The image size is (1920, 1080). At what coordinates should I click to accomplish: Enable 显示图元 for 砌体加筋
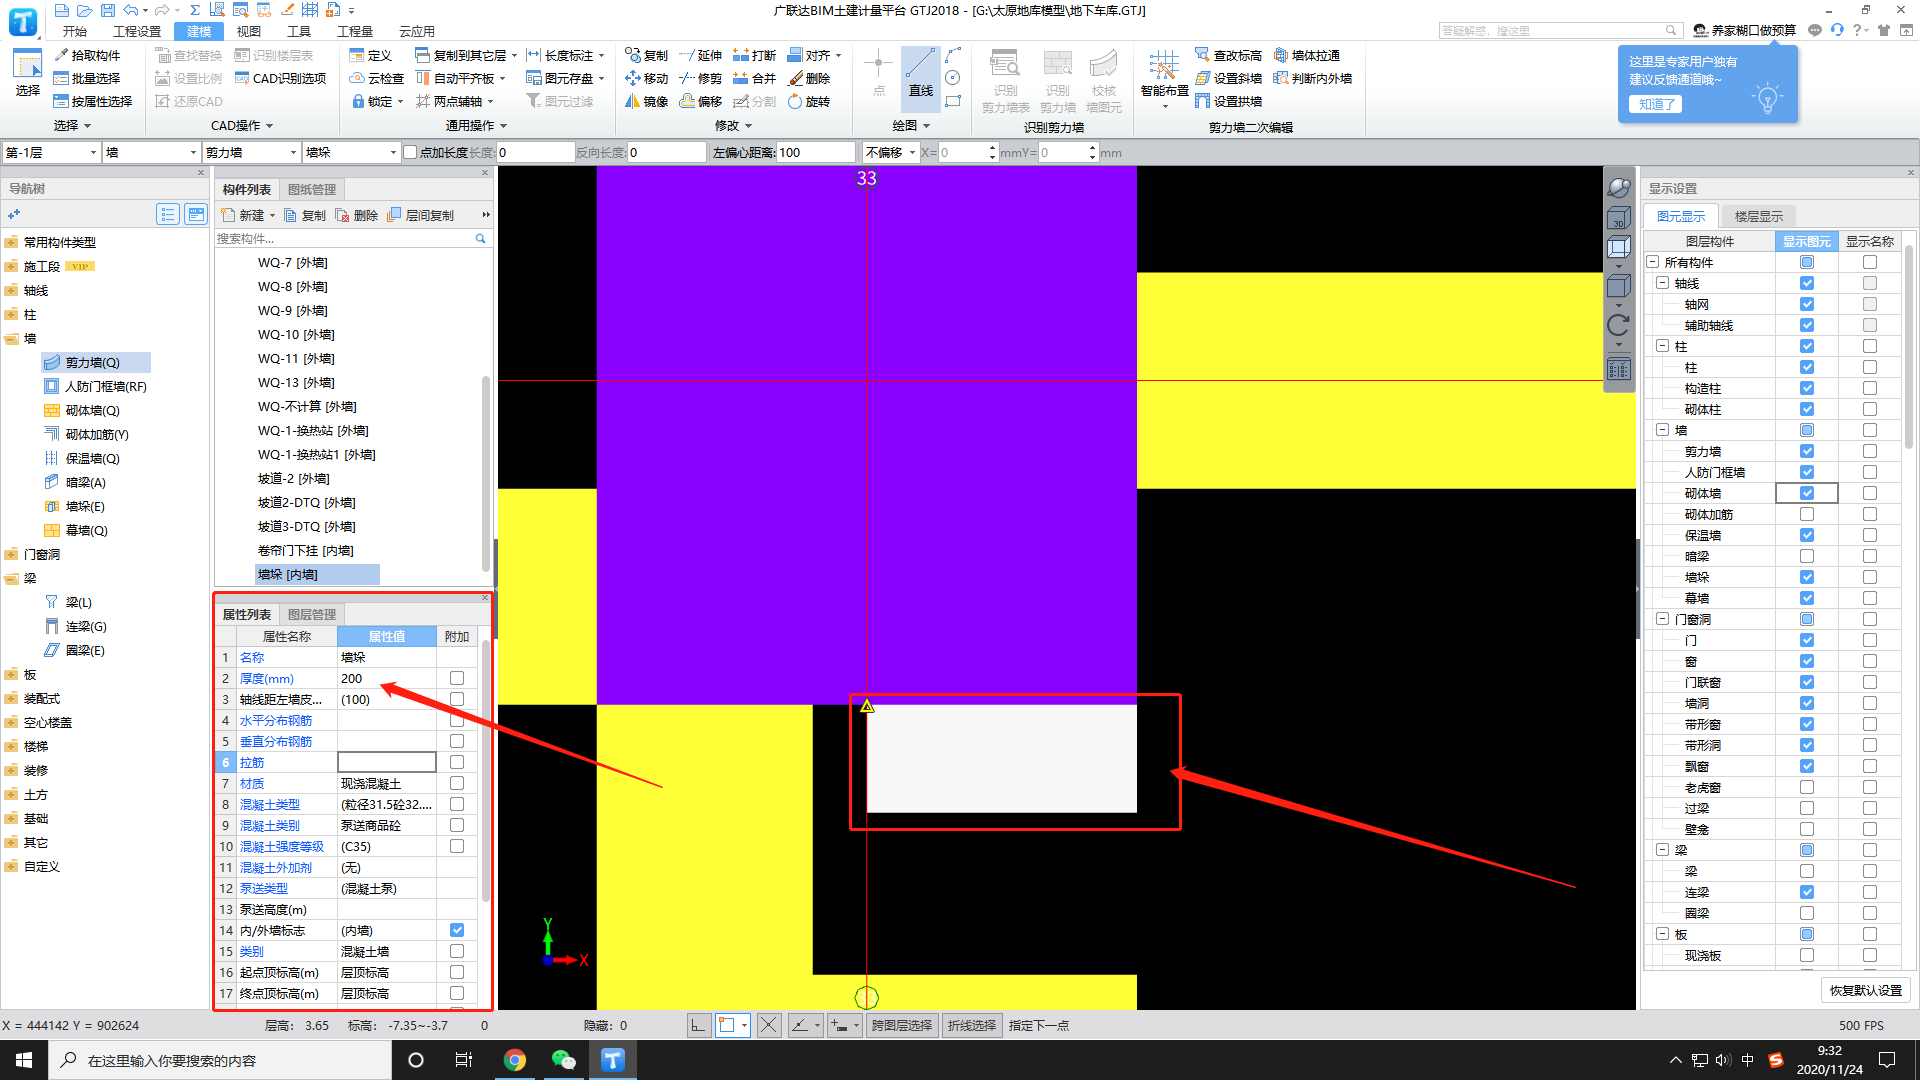pos(1807,514)
